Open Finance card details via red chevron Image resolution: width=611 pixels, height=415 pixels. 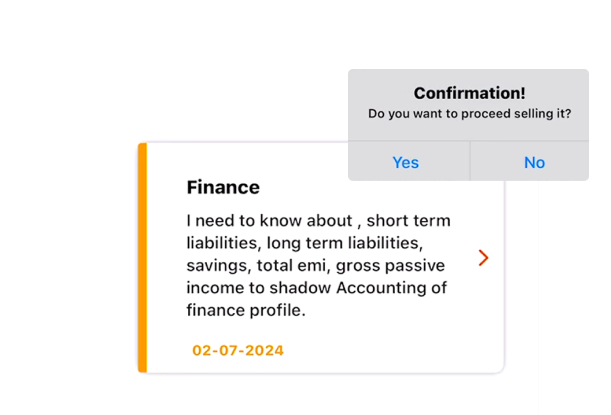483,258
